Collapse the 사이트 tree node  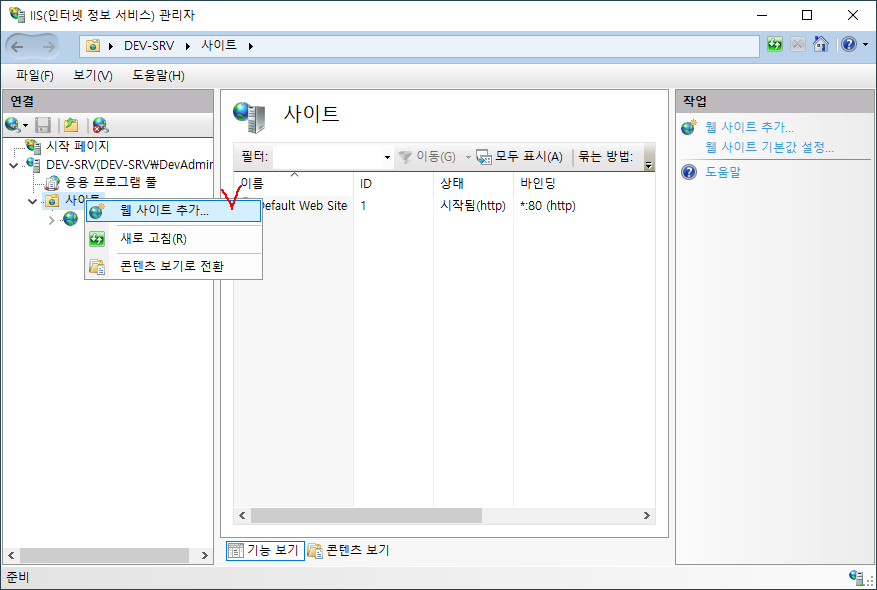32,201
